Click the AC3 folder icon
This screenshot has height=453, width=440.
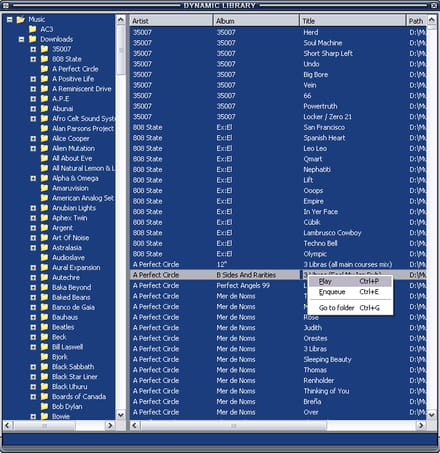pos(32,29)
